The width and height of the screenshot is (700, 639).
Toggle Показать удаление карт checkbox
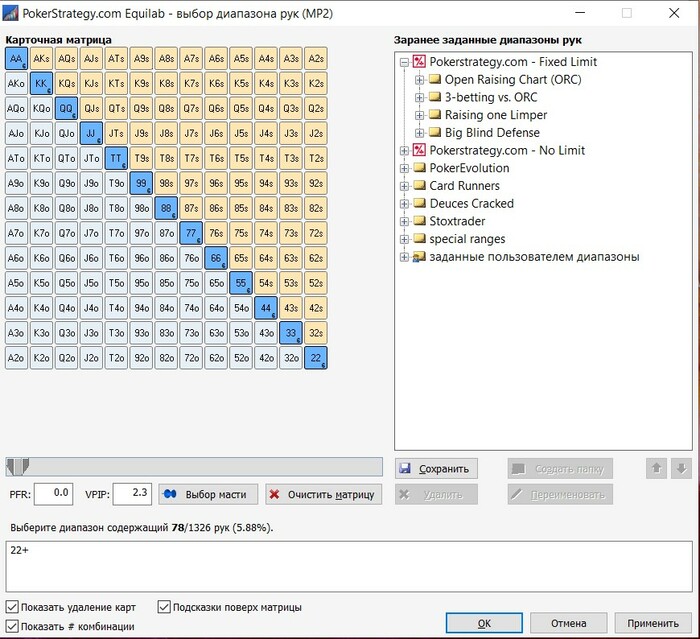pyautogui.click(x=12, y=607)
